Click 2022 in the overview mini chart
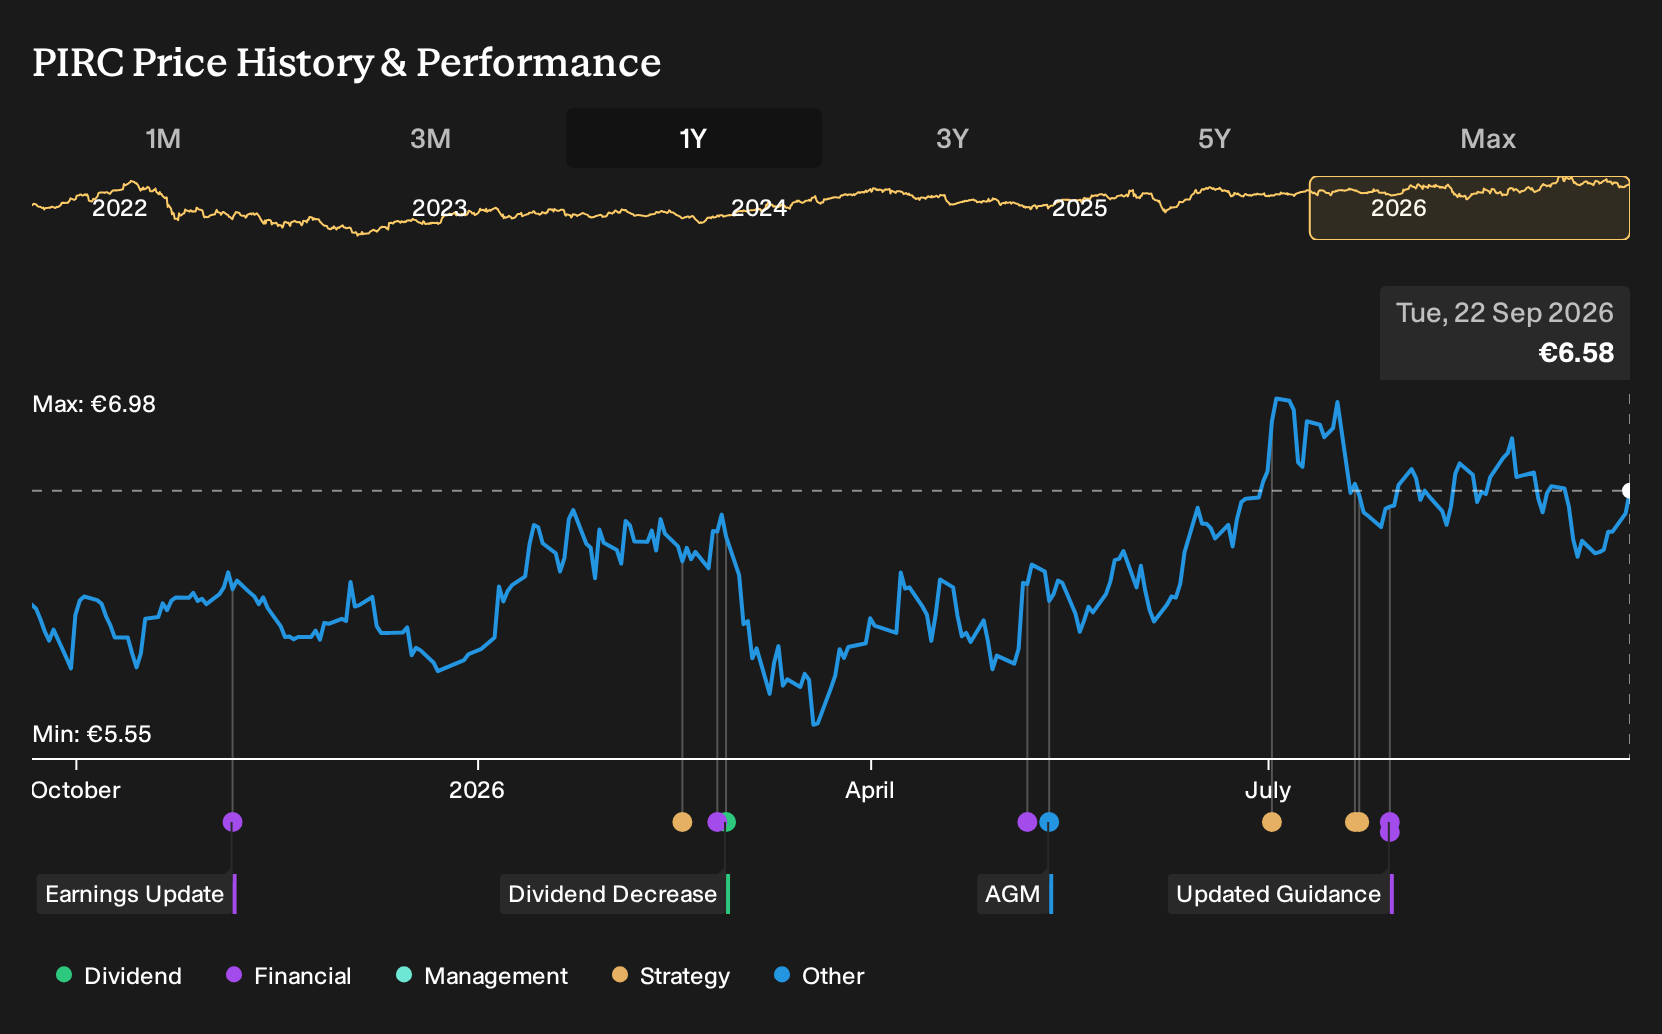 [x=119, y=208]
